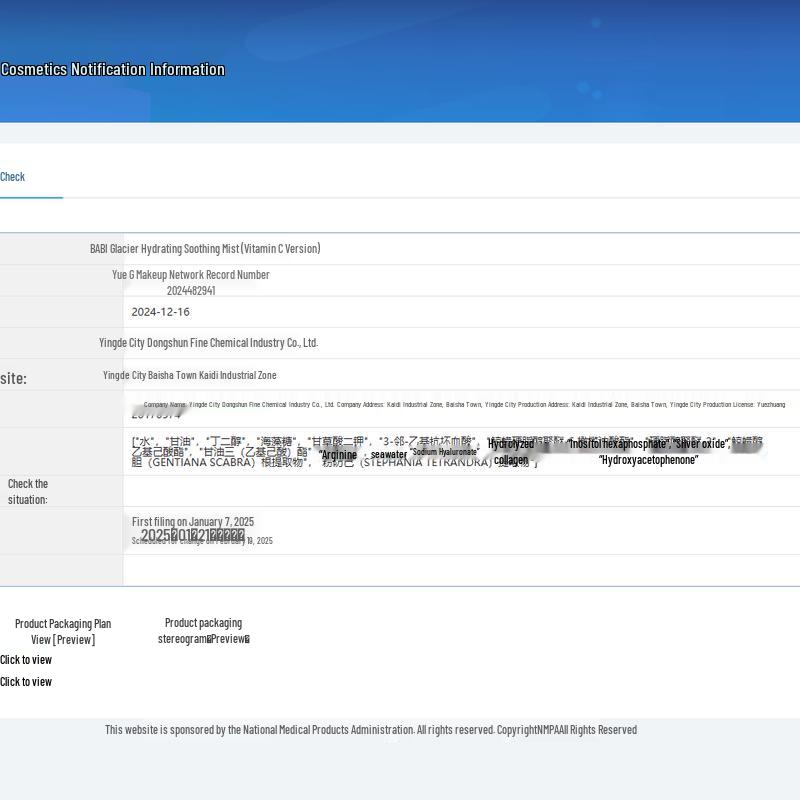
Task: Click the Cosmetics Notification Information heading
Action: [112, 70]
